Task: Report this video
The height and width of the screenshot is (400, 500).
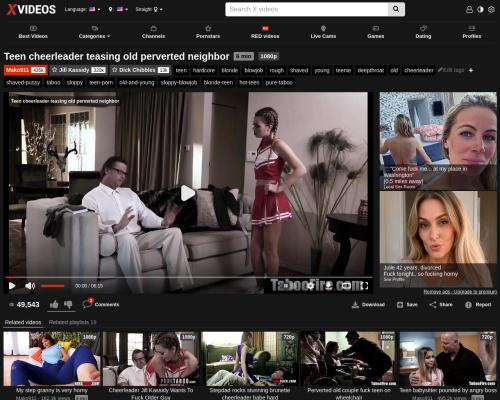Action: pos(478,305)
